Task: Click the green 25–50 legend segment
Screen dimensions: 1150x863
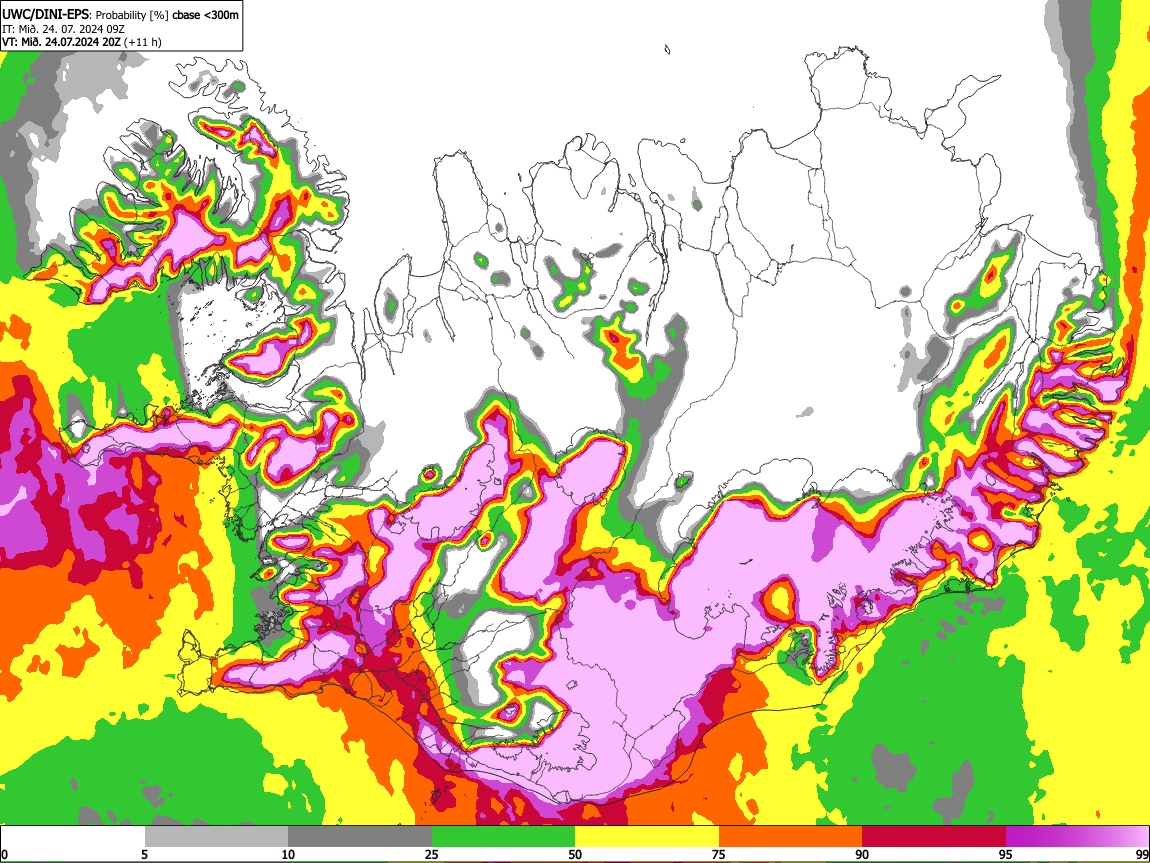Action: coord(503,837)
